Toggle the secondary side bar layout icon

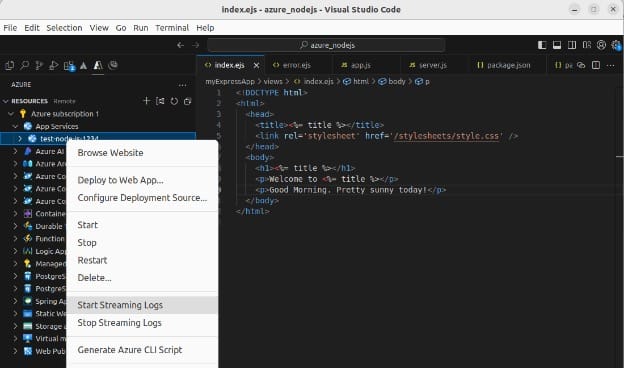(x=571, y=45)
